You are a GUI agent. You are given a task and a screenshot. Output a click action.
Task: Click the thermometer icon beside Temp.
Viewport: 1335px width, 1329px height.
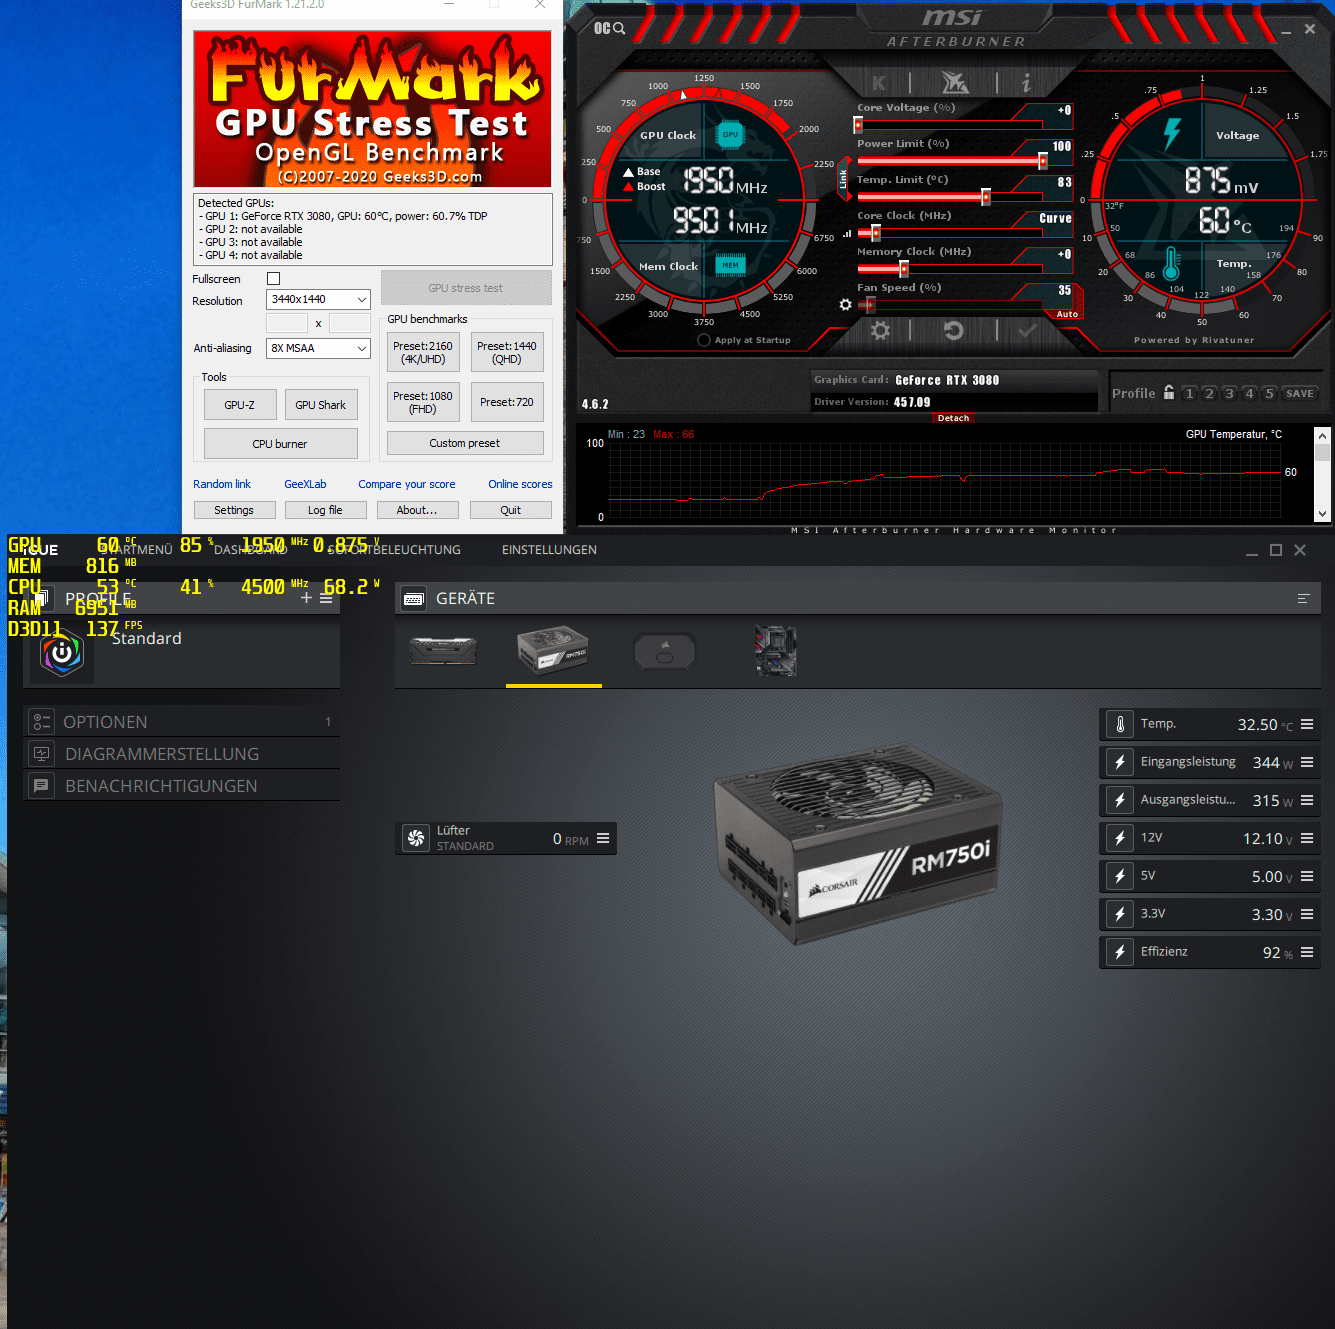coord(1120,724)
